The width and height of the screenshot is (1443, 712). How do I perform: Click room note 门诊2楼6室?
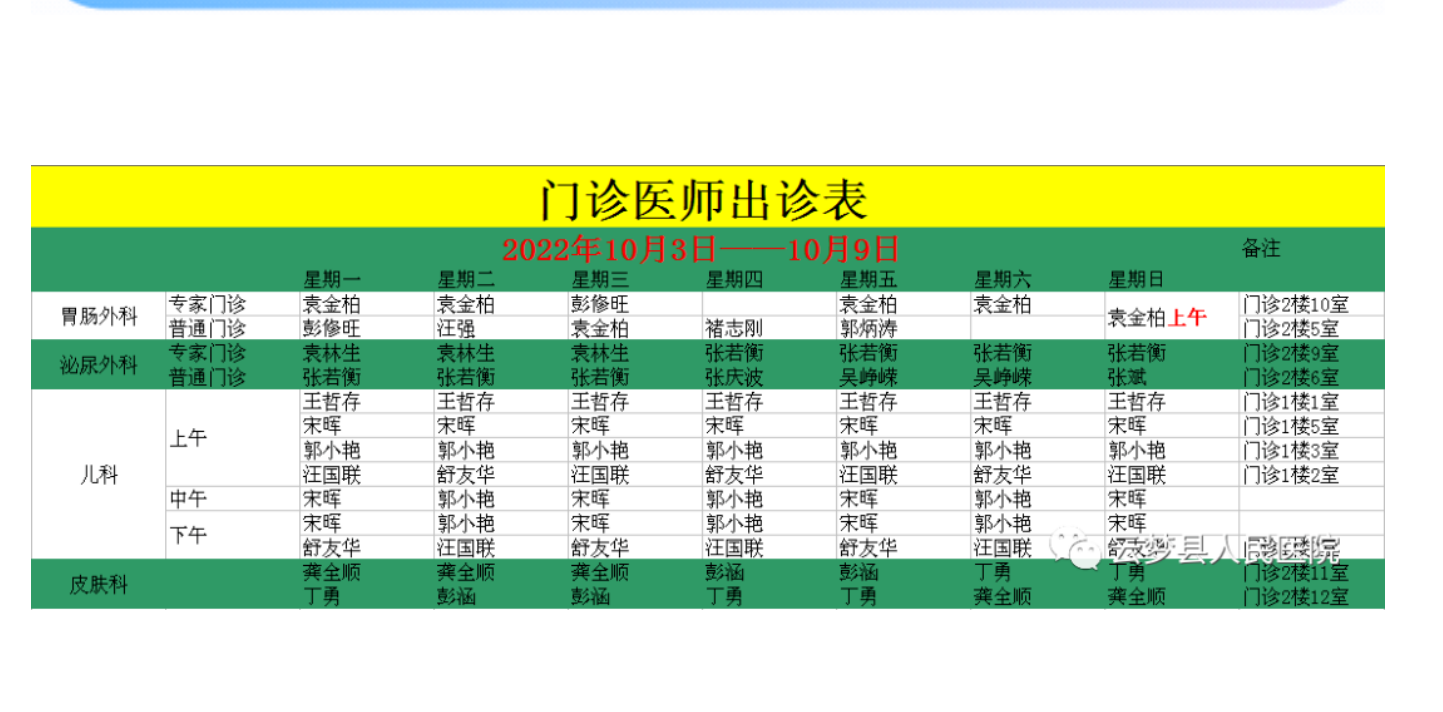[x=1291, y=377]
